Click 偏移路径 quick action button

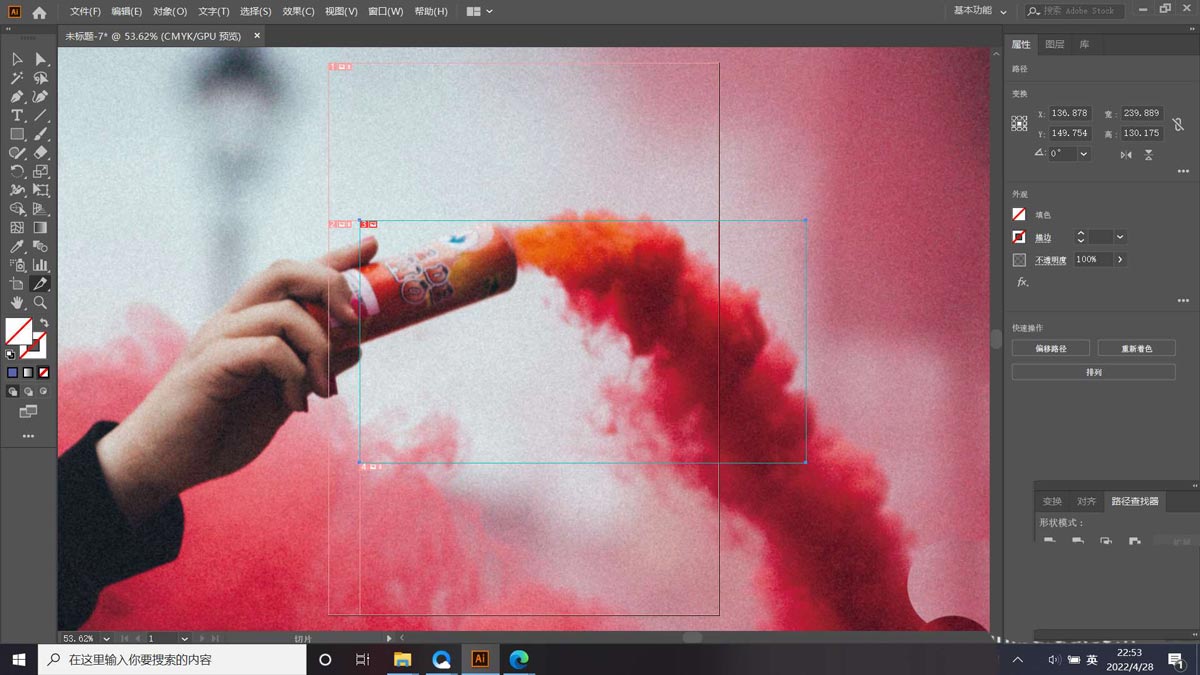1051,348
